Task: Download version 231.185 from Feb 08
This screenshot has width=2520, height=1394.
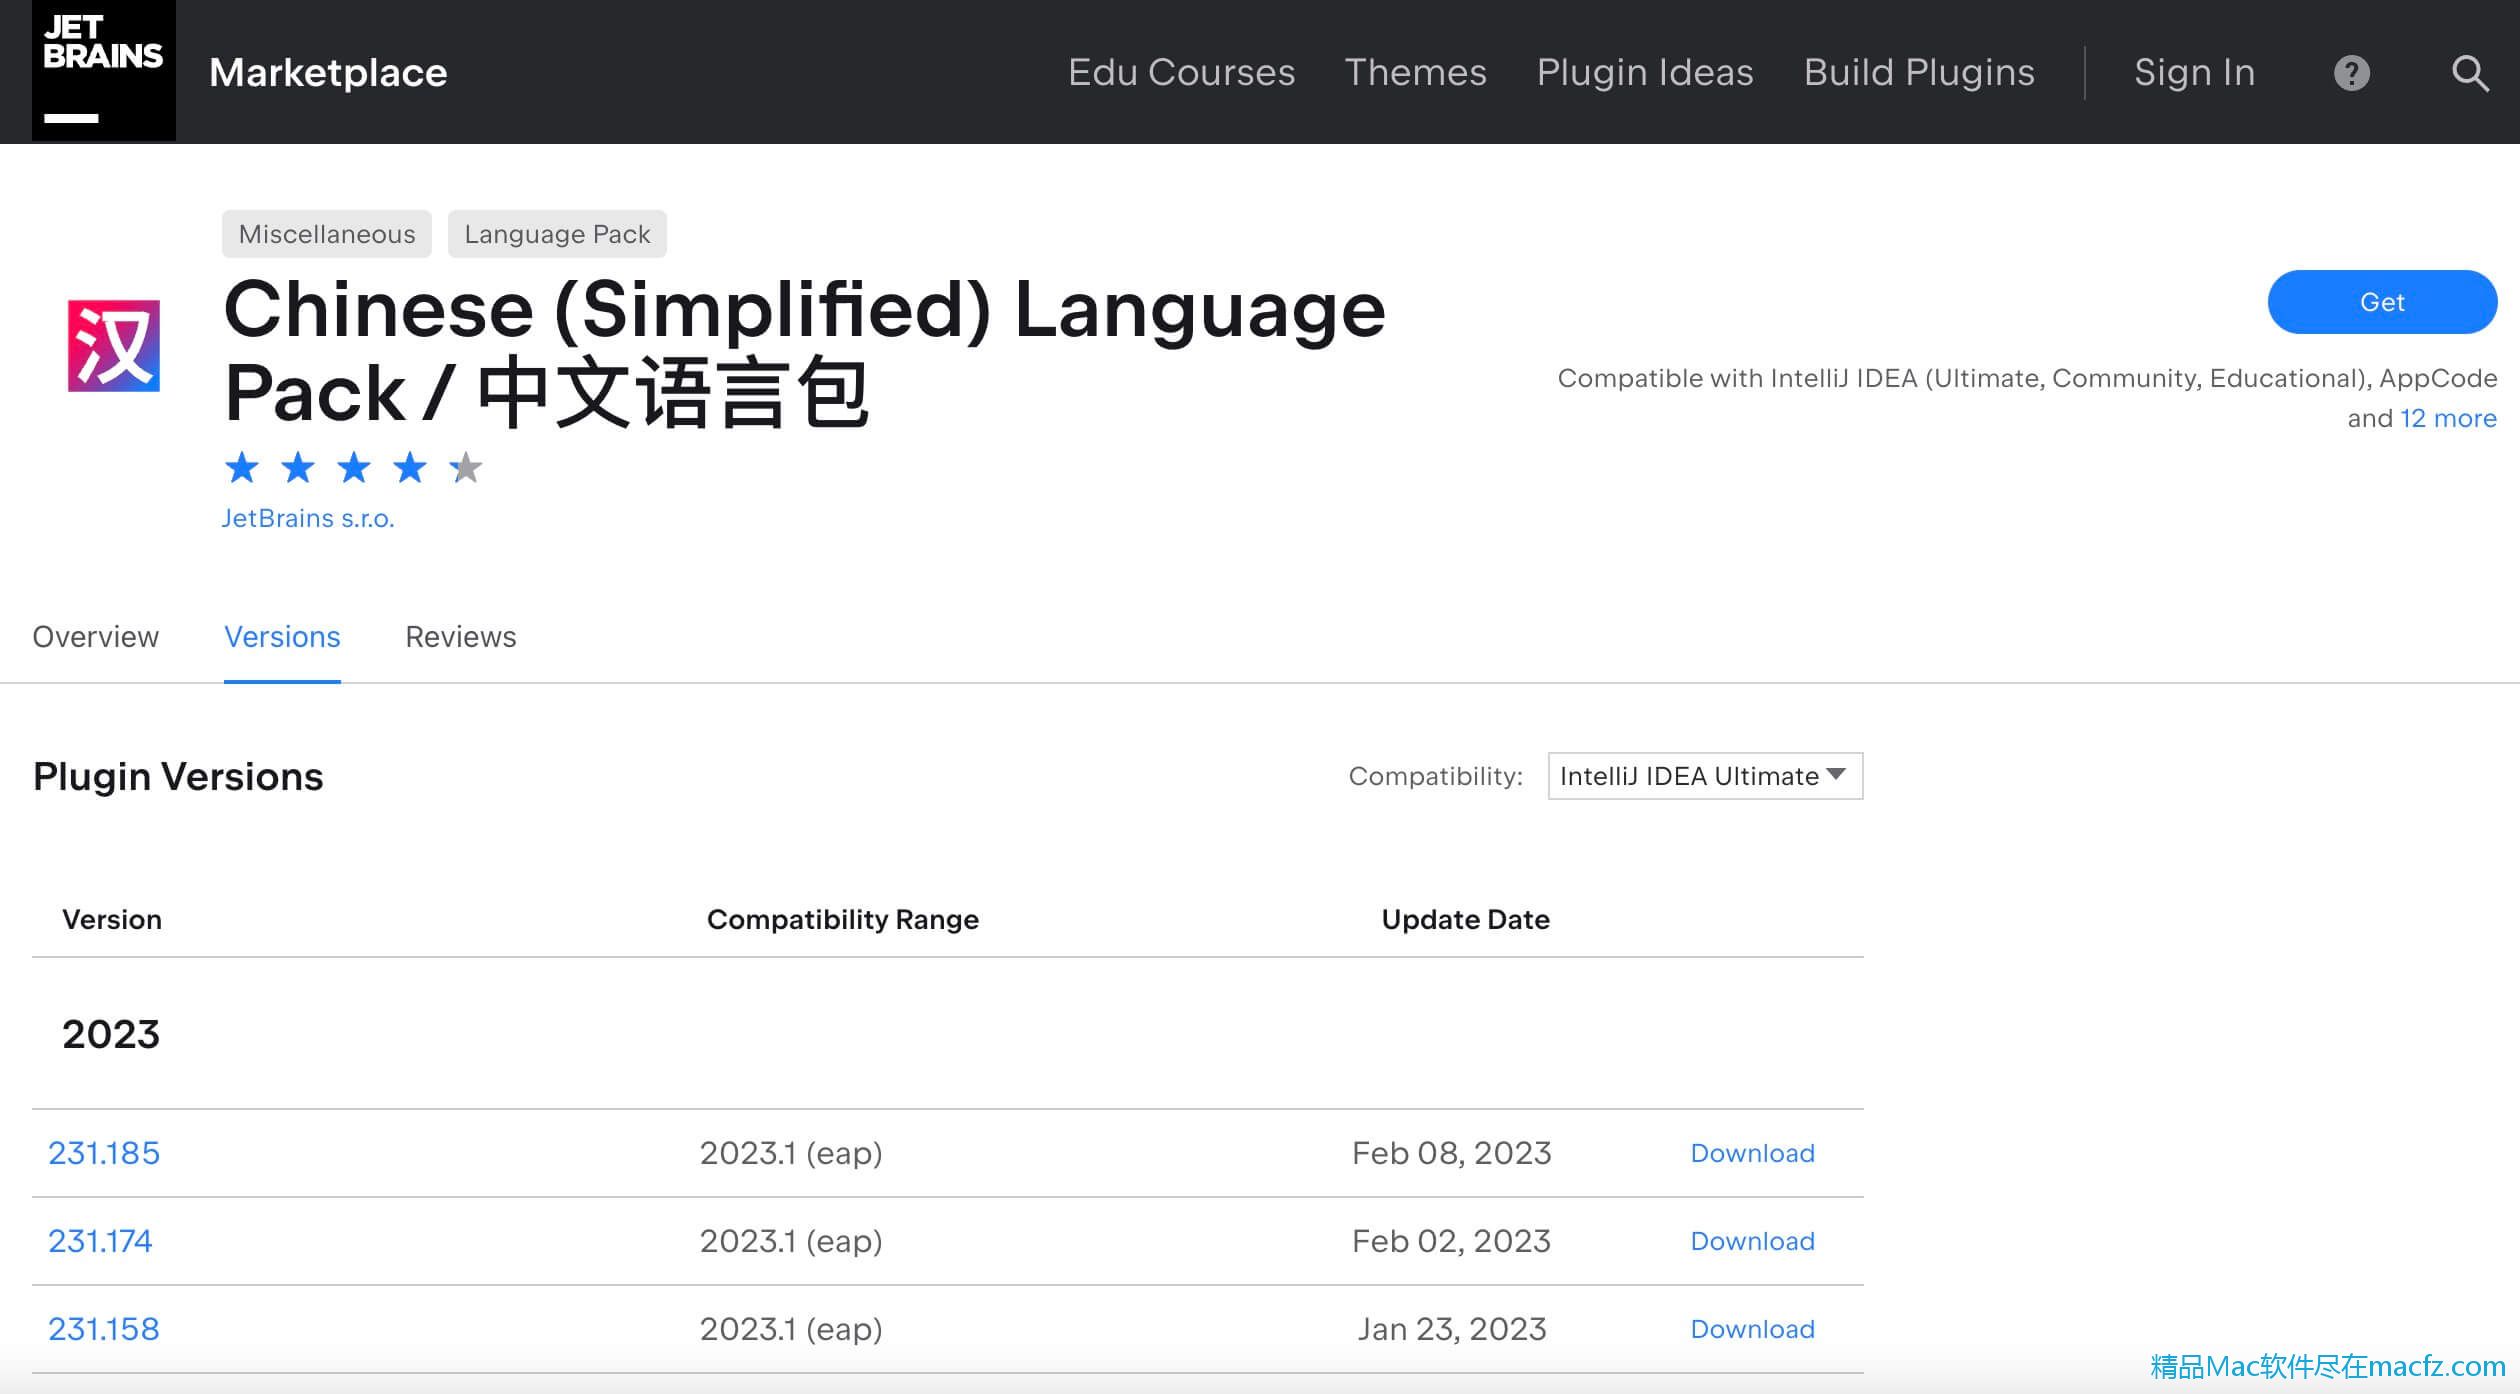Action: [x=1752, y=1153]
